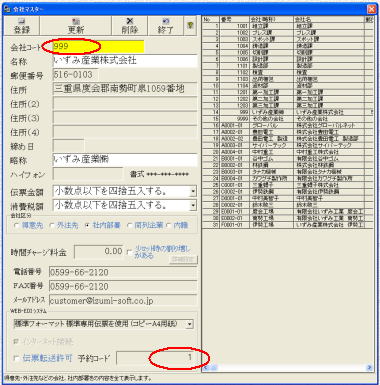Click the 名称 input field
Viewport: 380px width, 385px height.
(125, 61)
